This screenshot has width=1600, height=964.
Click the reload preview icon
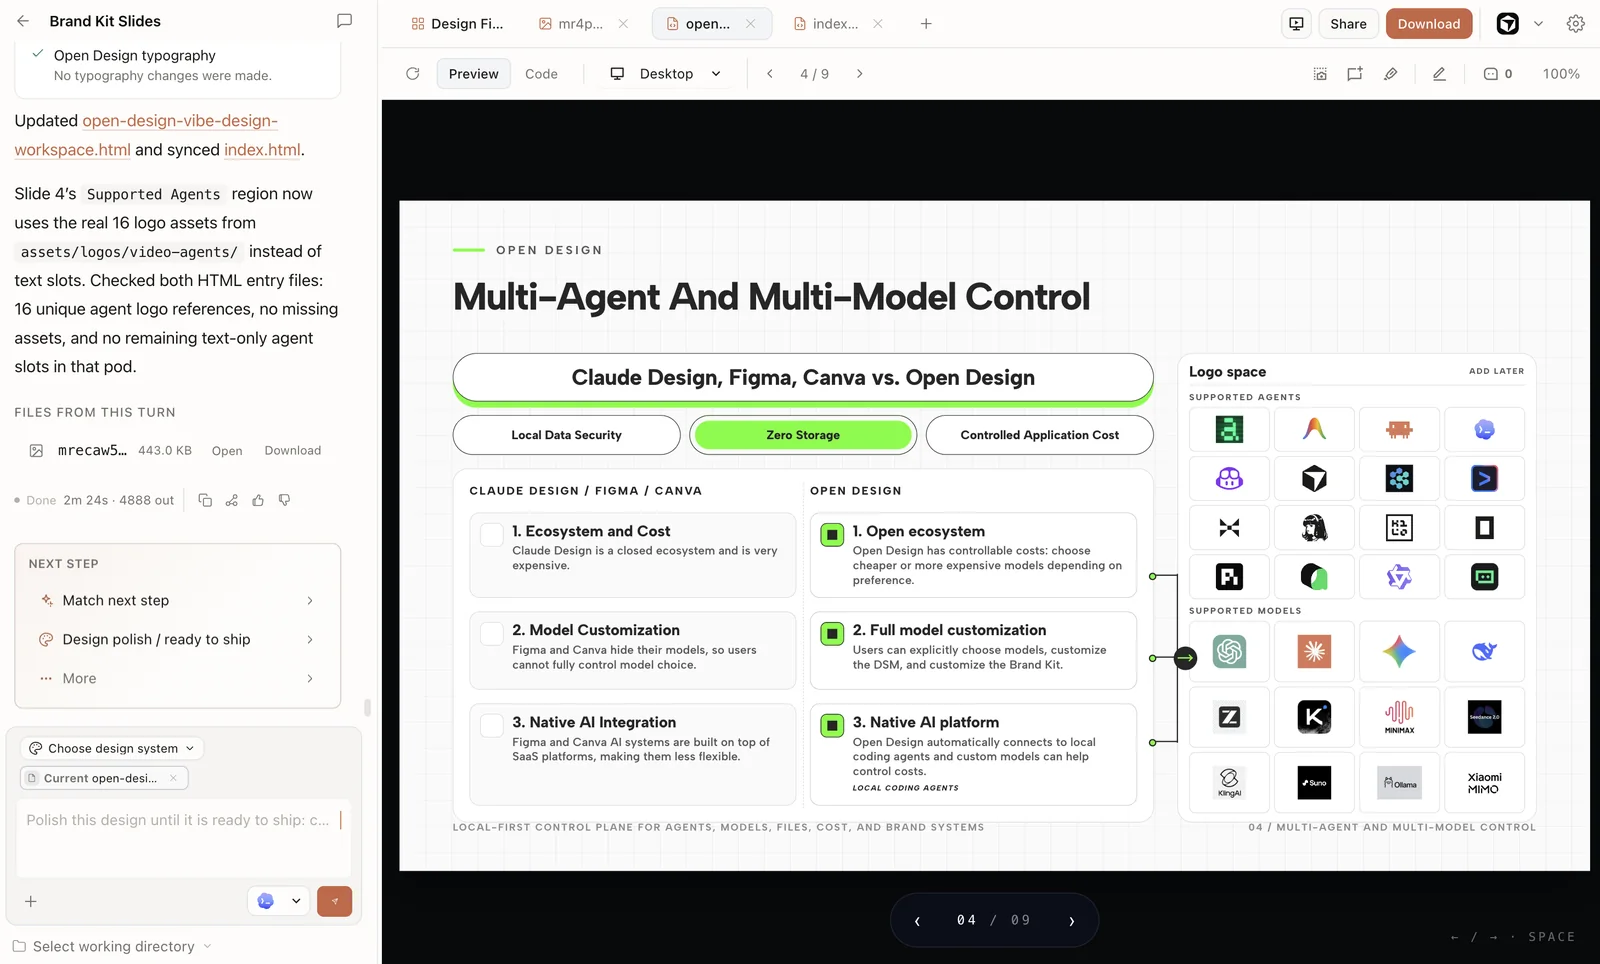[412, 74]
